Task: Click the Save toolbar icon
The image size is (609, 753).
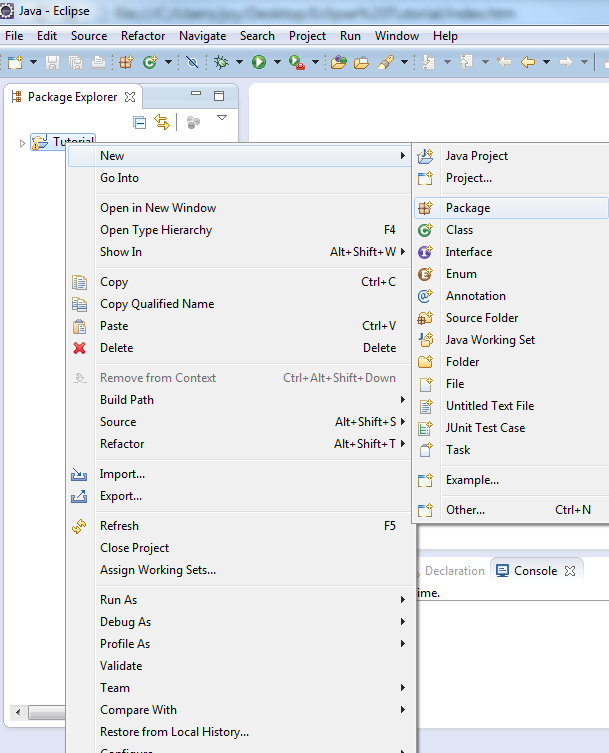Action: click(x=52, y=62)
